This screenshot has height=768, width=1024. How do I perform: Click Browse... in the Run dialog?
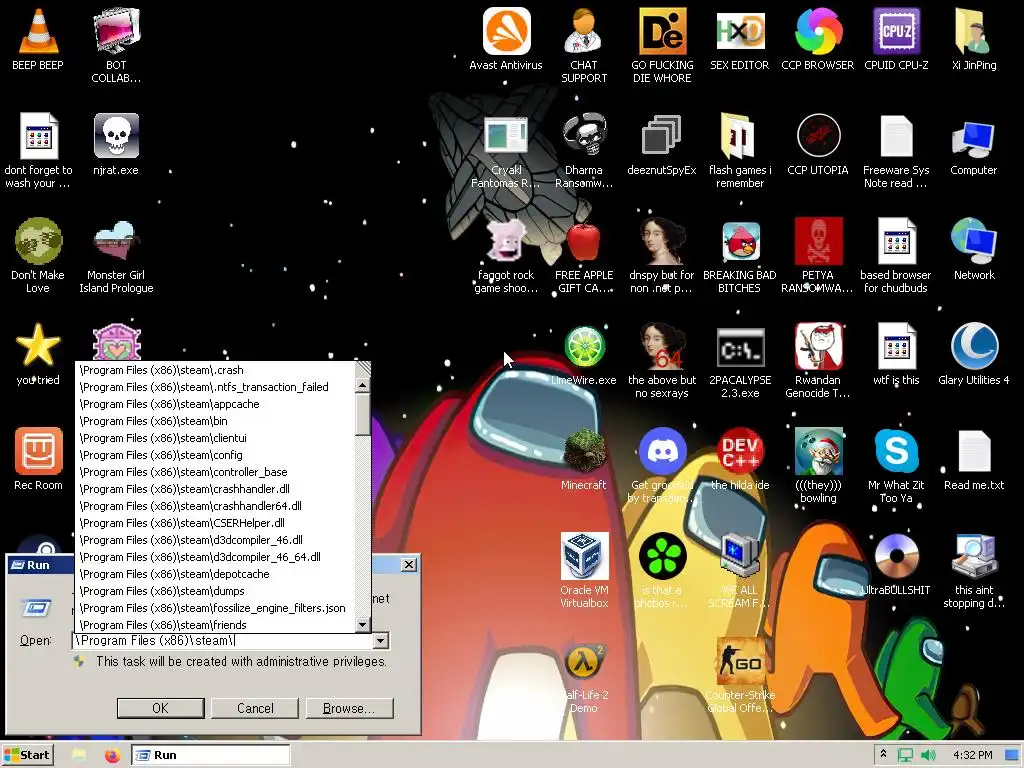coord(349,709)
